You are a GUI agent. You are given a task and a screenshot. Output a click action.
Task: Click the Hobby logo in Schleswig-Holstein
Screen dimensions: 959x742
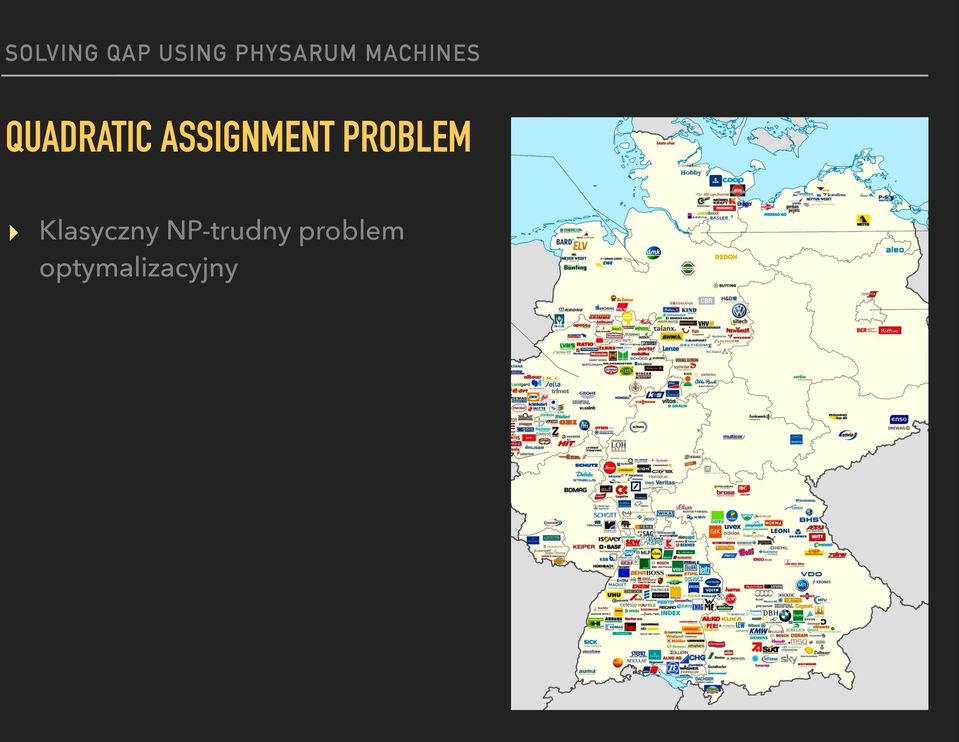[691, 173]
